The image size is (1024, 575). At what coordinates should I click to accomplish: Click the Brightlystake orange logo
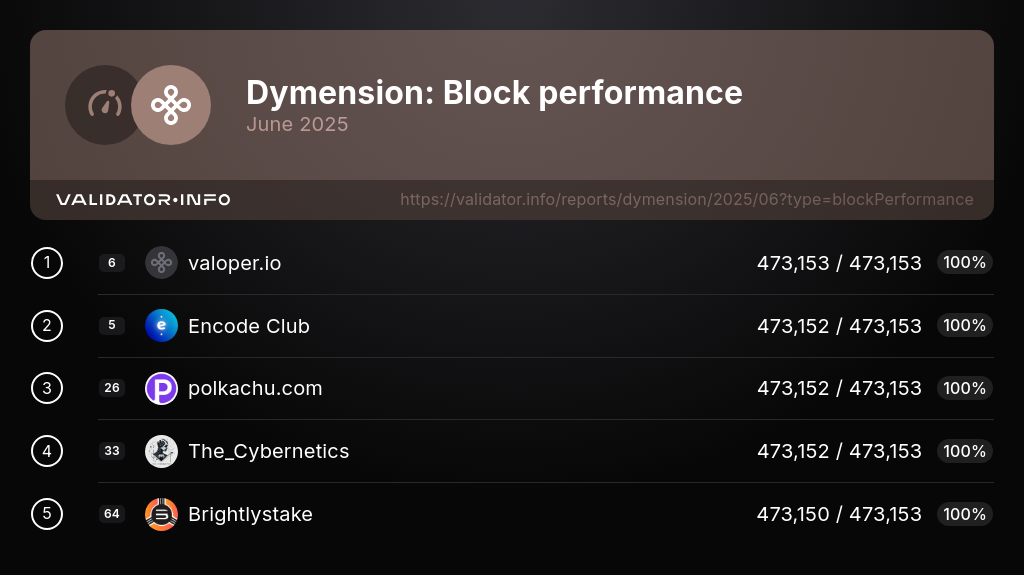pyautogui.click(x=161, y=514)
